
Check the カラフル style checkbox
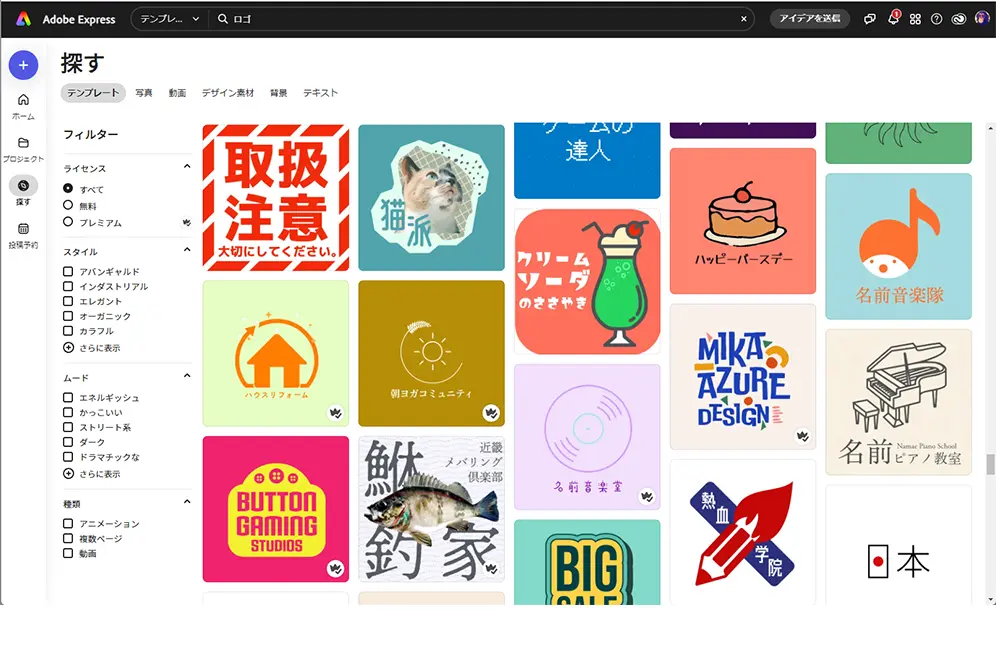(68, 331)
